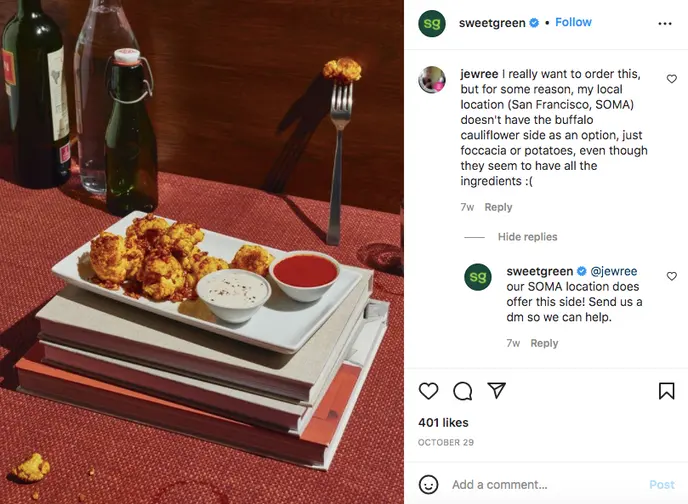This screenshot has width=688, height=504.
Task: Open comment bubble icon under post
Action: 462,391
